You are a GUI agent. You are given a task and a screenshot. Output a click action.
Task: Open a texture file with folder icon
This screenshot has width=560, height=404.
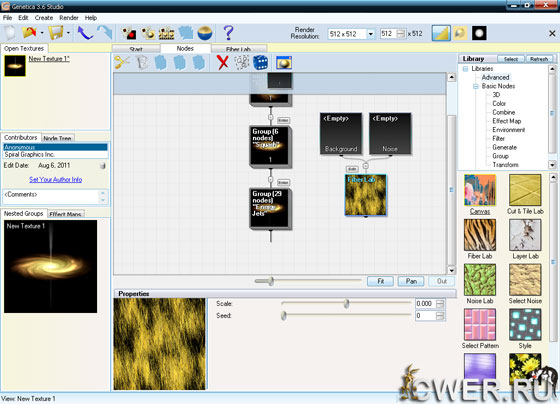(x=29, y=33)
